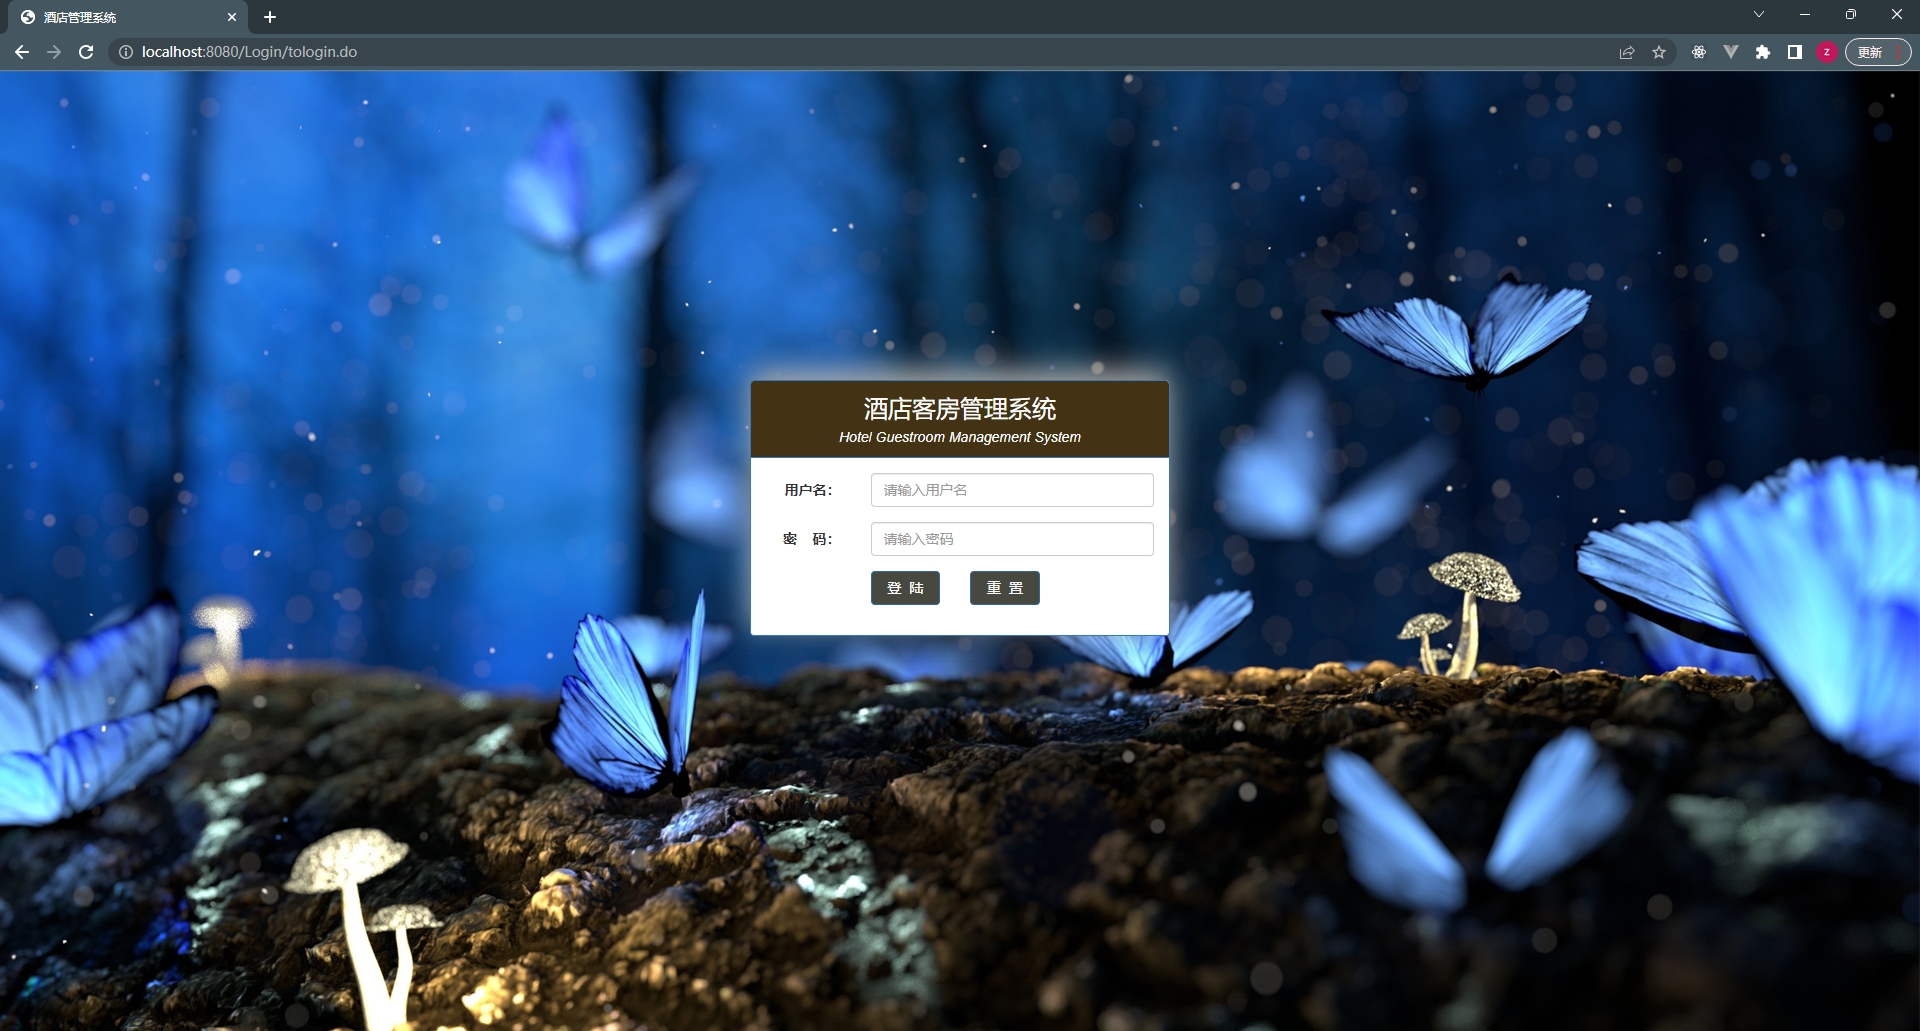Click the share page icon in address bar
The image size is (1920, 1031).
click(x=1627, y=52)
